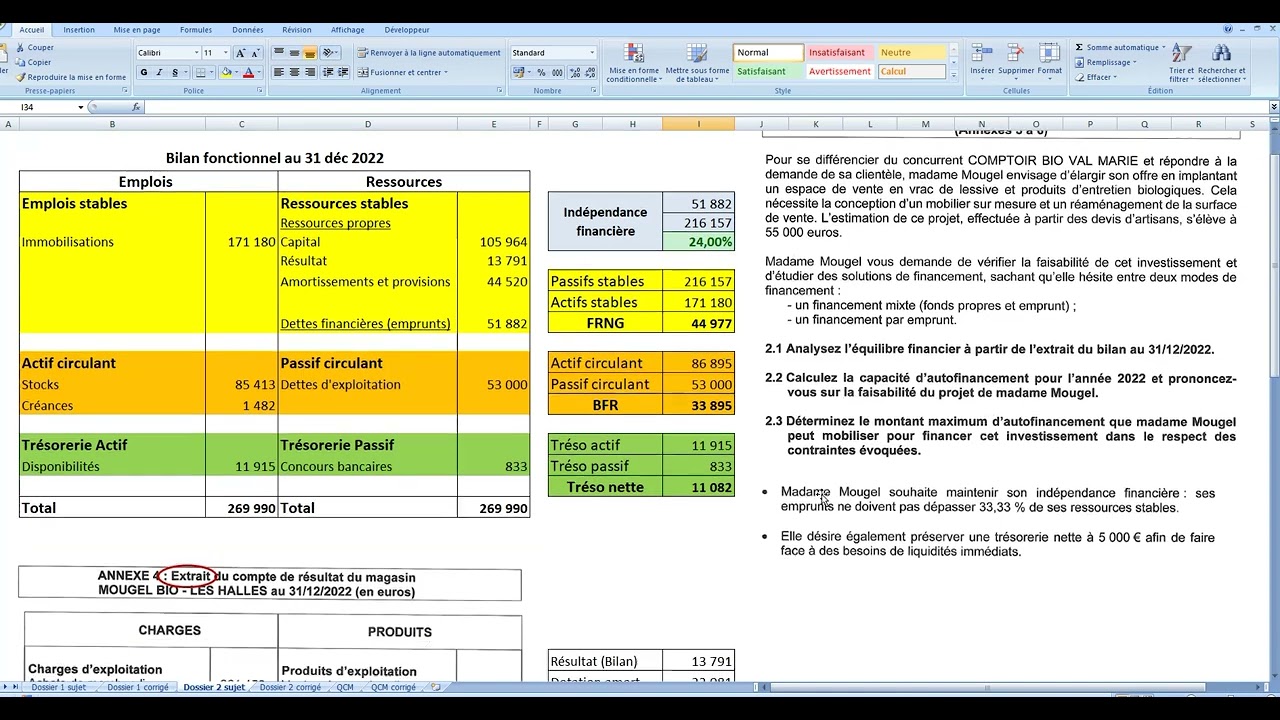1280x720 pixels.
Task: Open the Insertion ribbon tab
Action: (x=79, y=30)
